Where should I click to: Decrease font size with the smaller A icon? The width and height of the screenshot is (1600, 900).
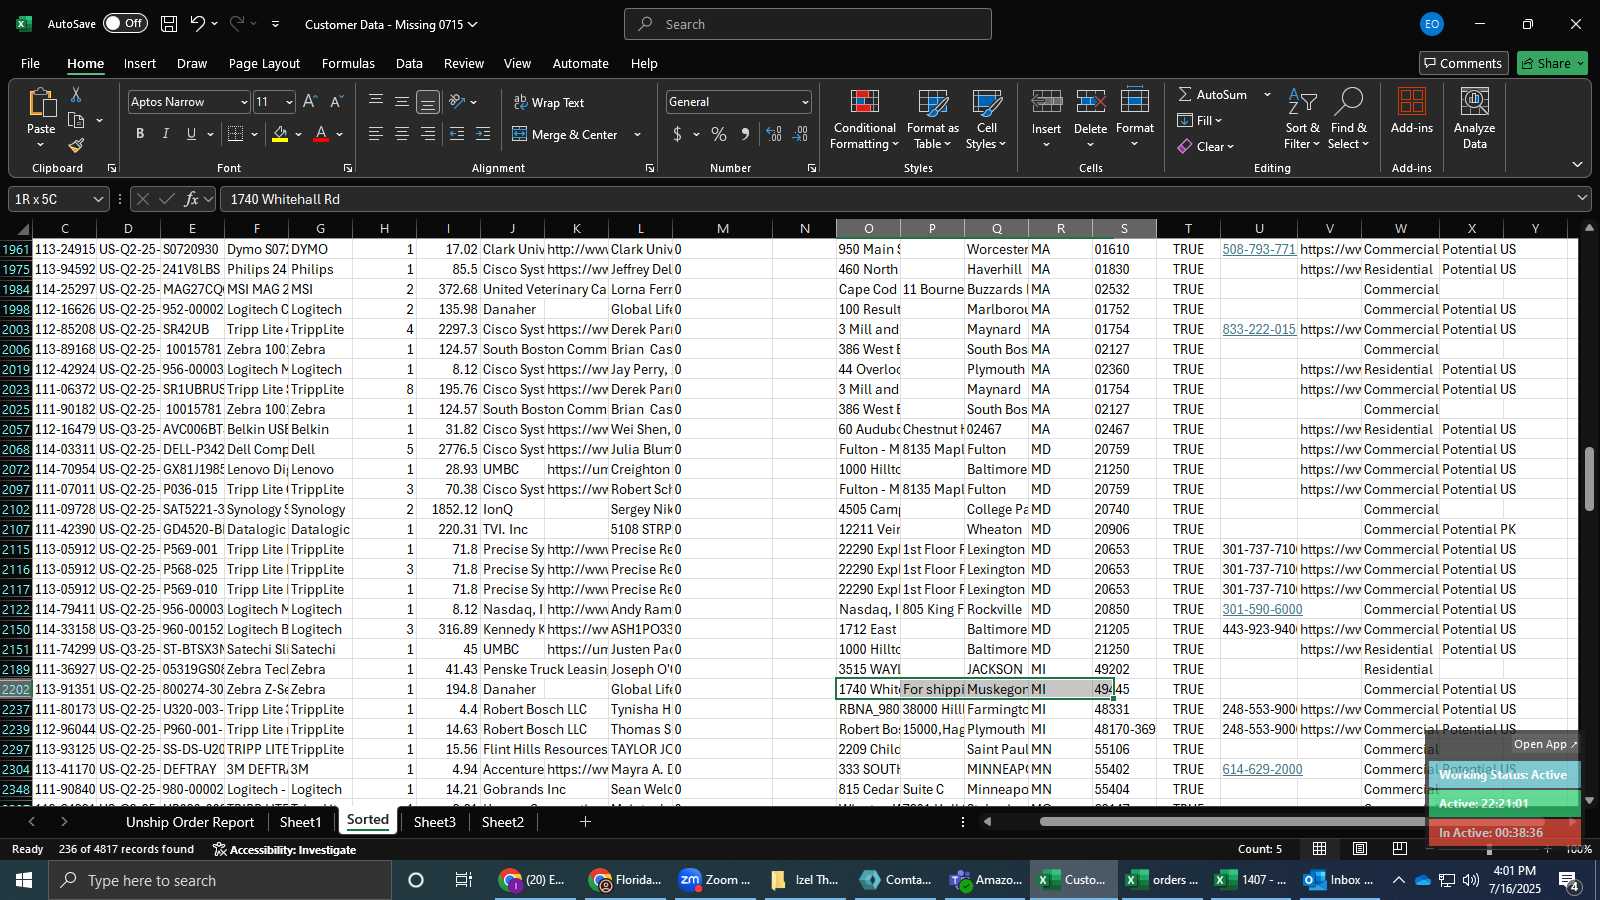[336, 102]
